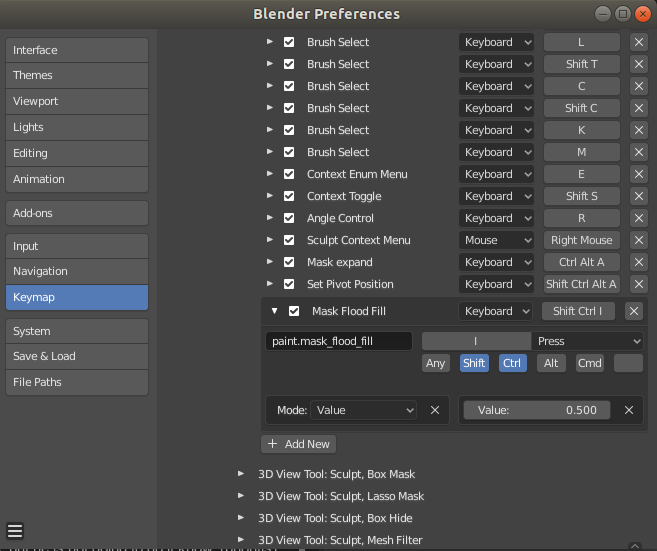Viewport: 657px width, 551px height.
Task: Expand the Mask expand entry
Action: pyautogui.click(x=270, y=262)
